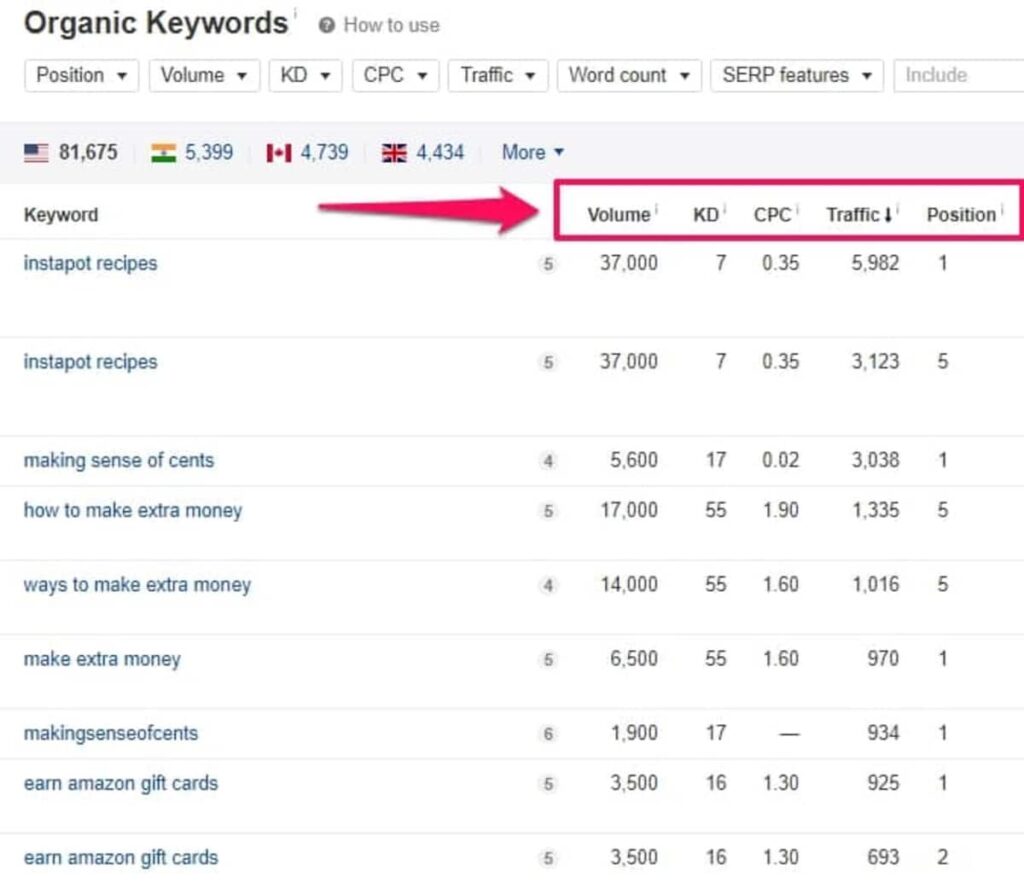Viewport: 1024px width, 893px height.
Task: Sort by the CPC column header
Action: coord(772,215)
